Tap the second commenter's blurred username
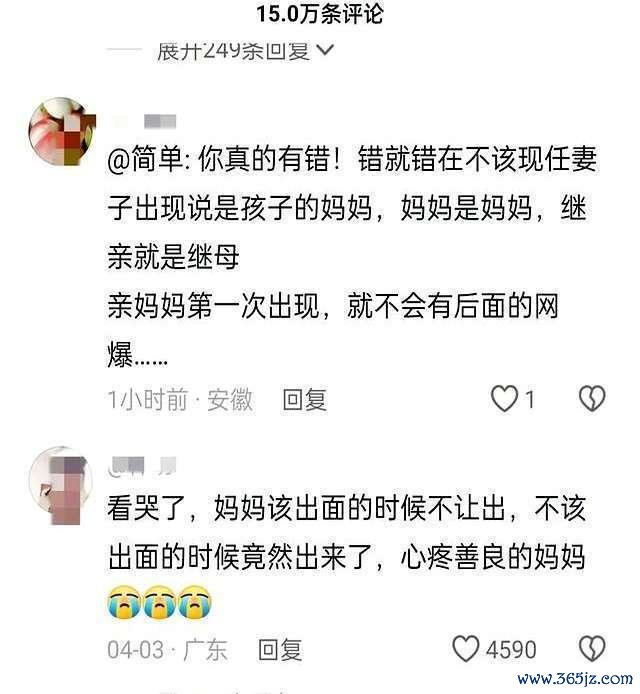Screen dimensions: 640x694 (143, 465)
